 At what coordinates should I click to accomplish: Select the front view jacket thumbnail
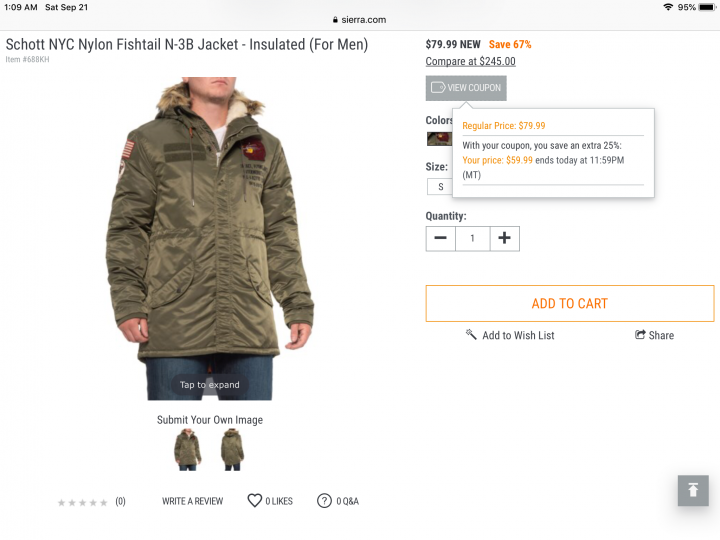point(187,449)
